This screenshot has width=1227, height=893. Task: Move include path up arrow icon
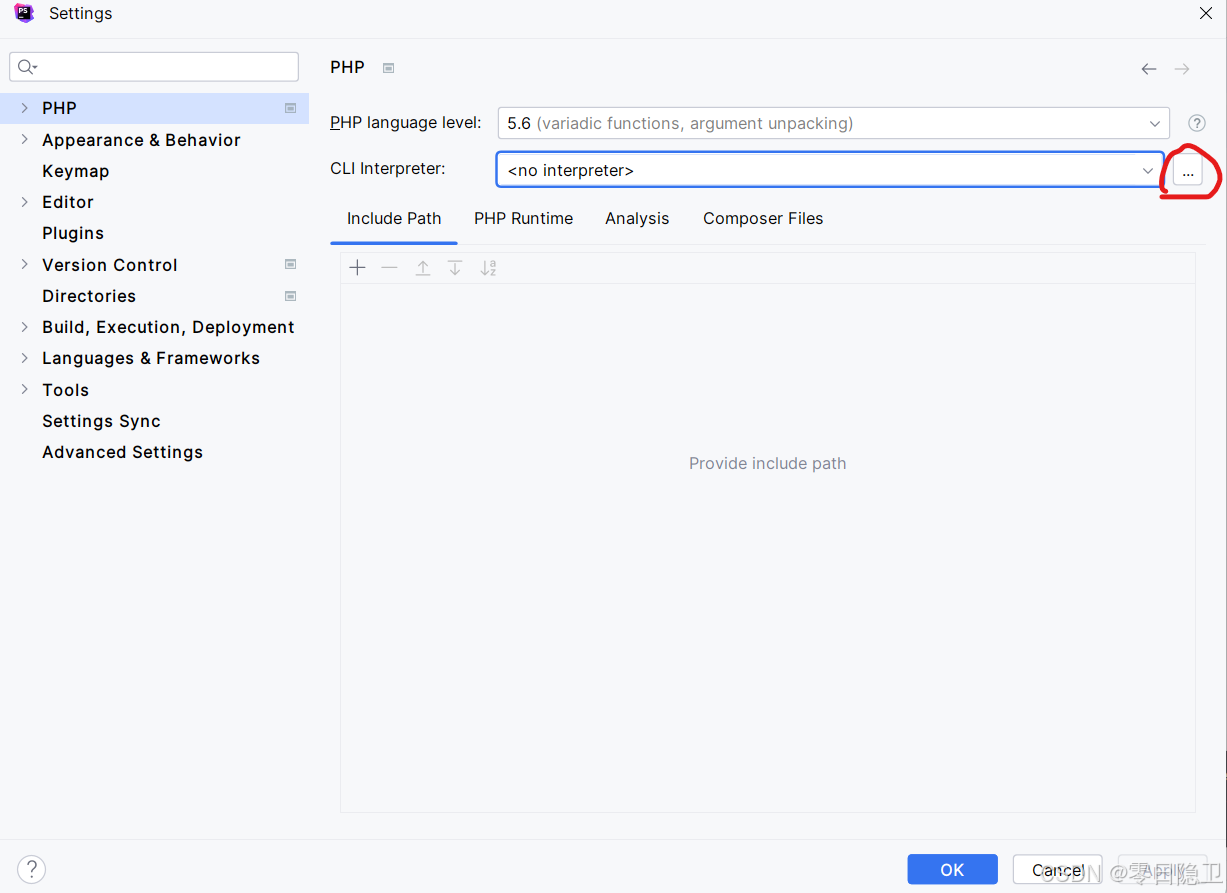pyautogui.click(x=423, y=268)
